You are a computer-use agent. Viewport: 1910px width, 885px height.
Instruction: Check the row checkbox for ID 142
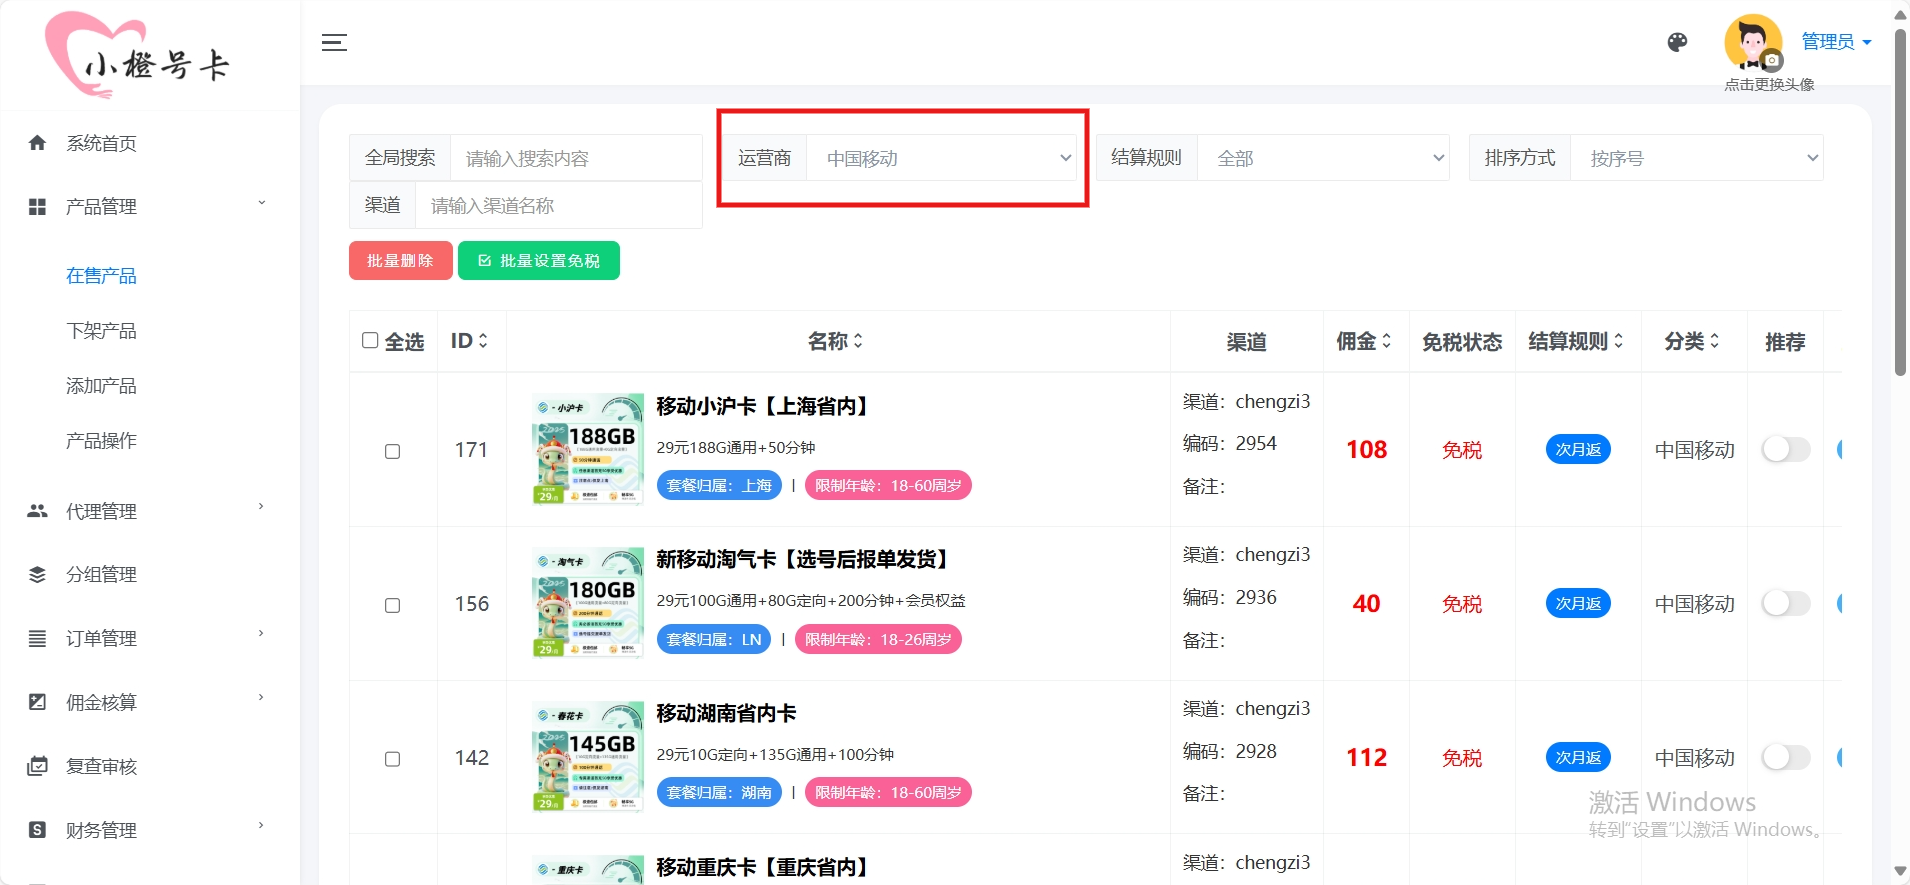393,759
